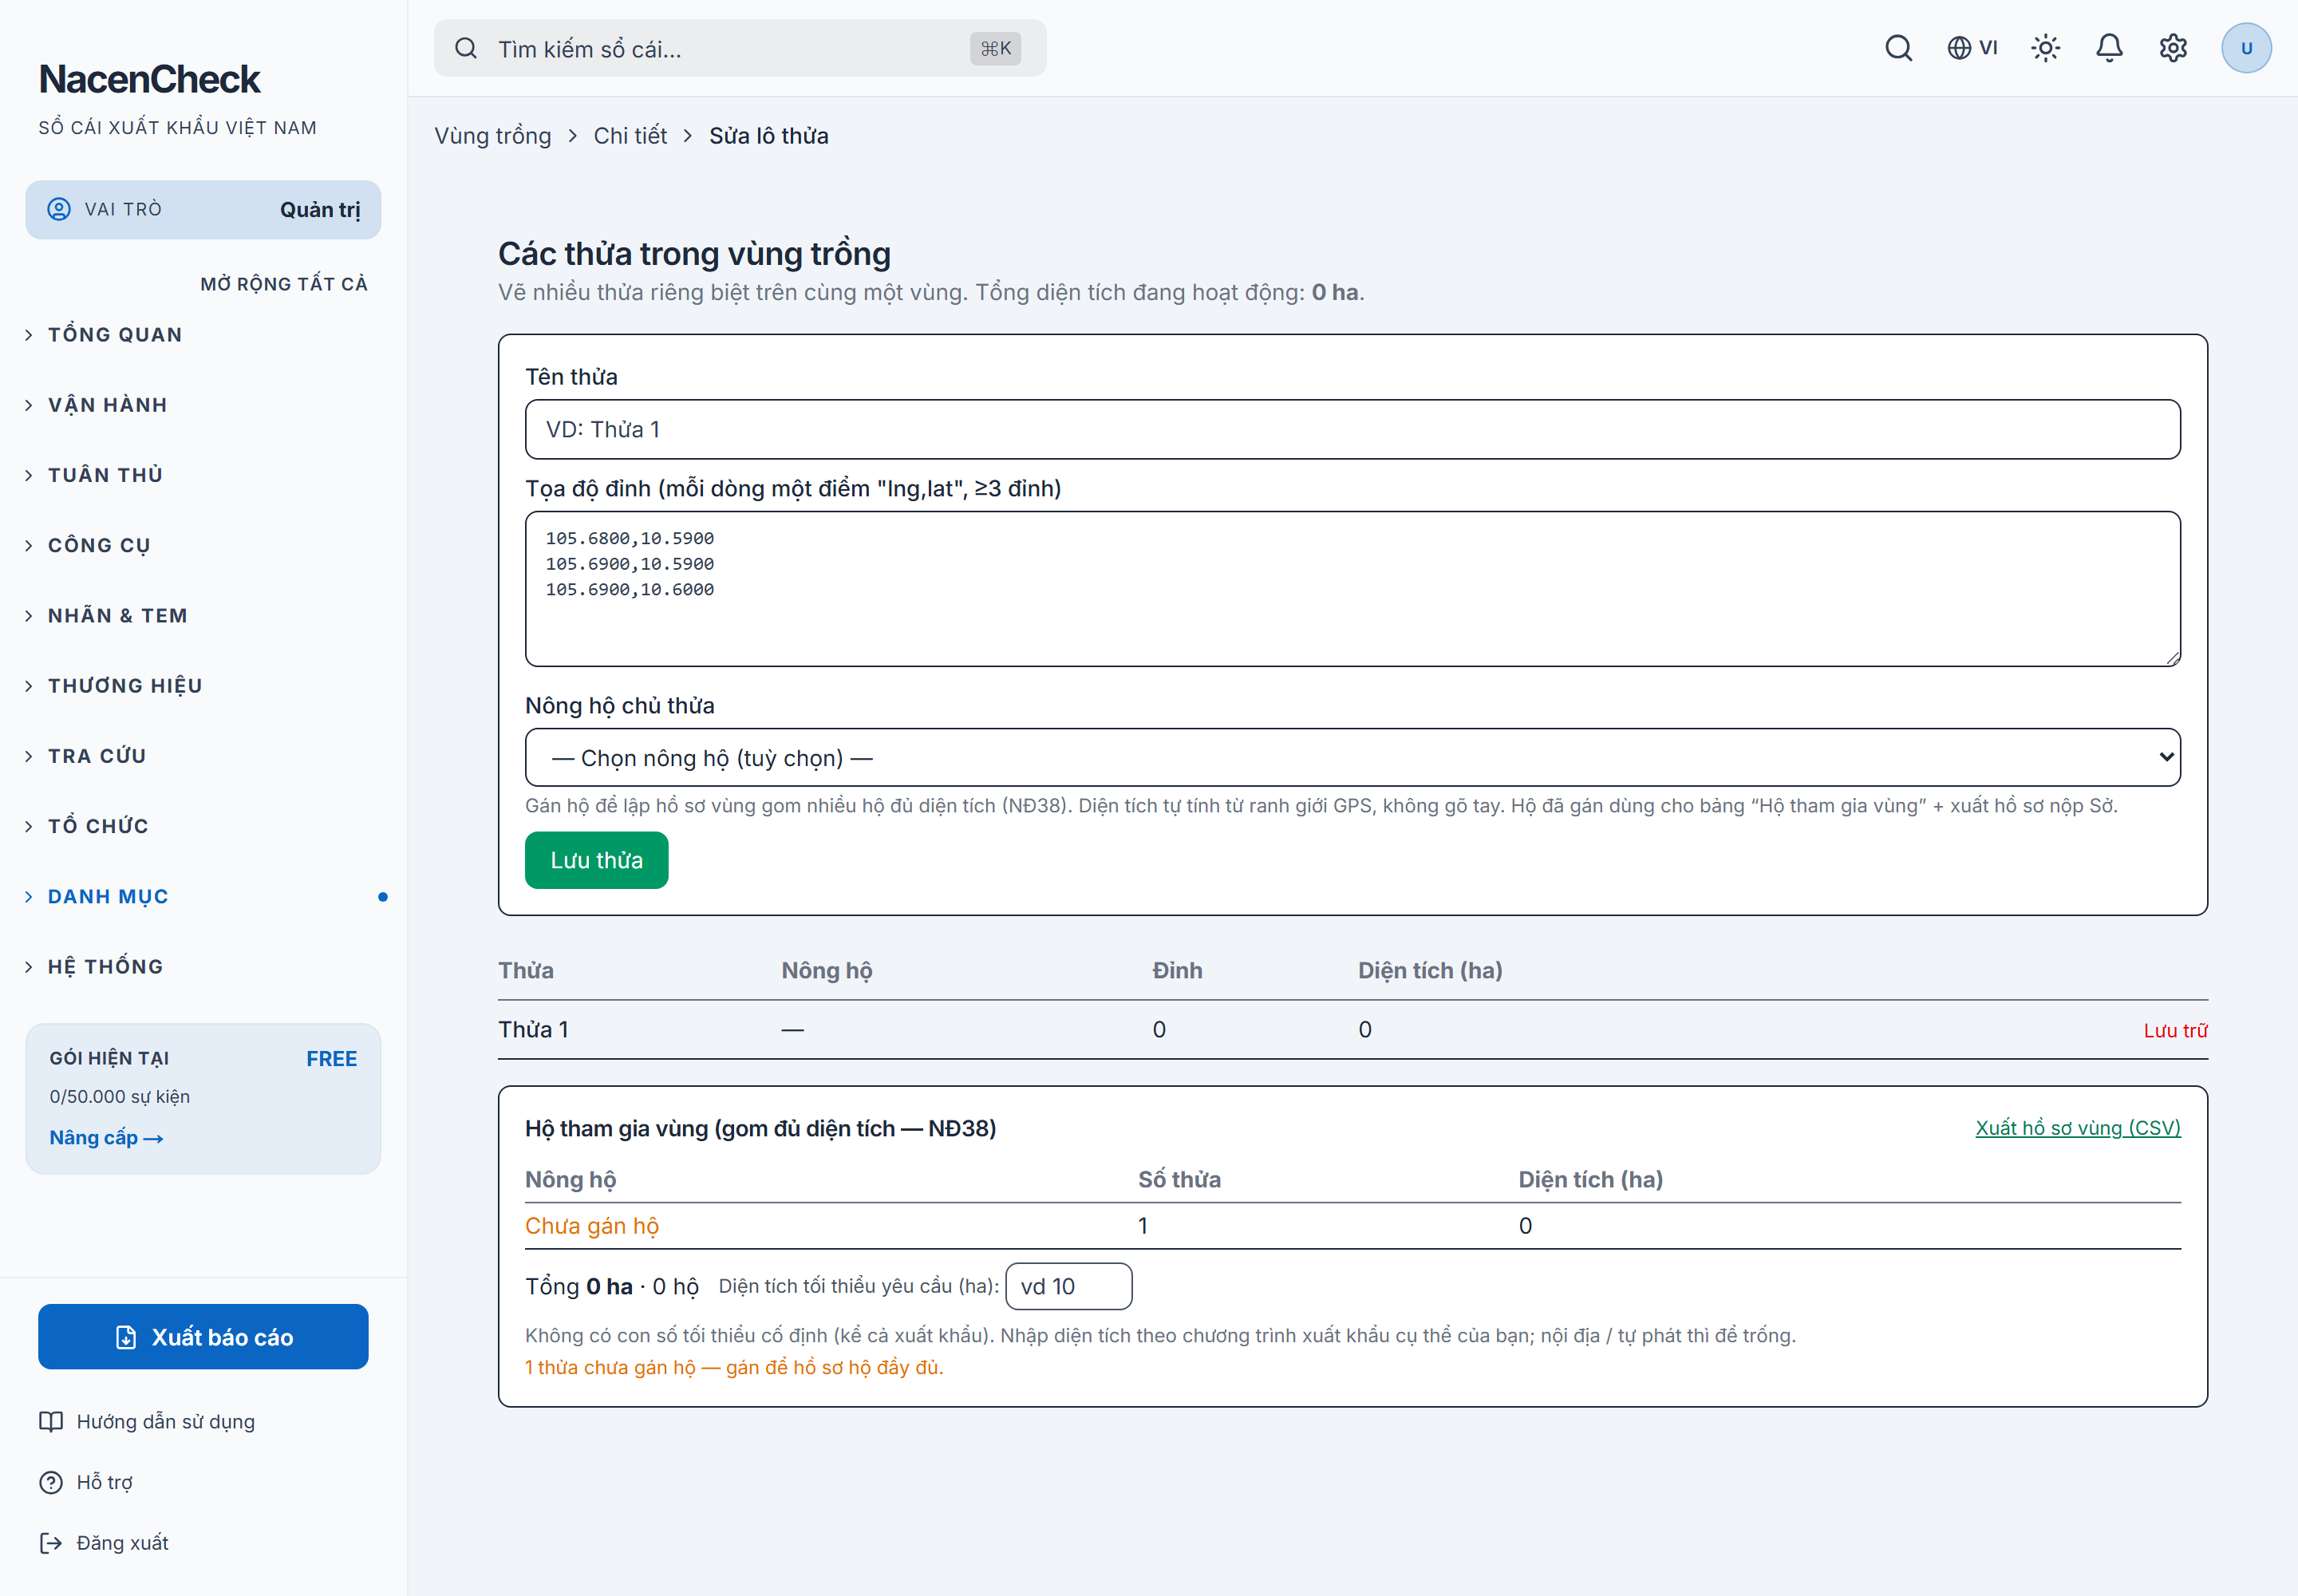The width and height of the screenshot is (2298, 1596).
Task: Click the Thửa 1 table cell
Action: pyautogui.click(x=533, y=1029)
